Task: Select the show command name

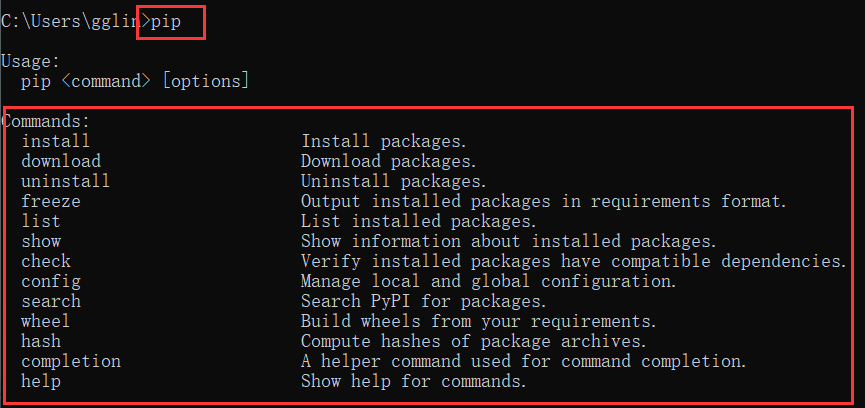Action: tap(41, 241)
